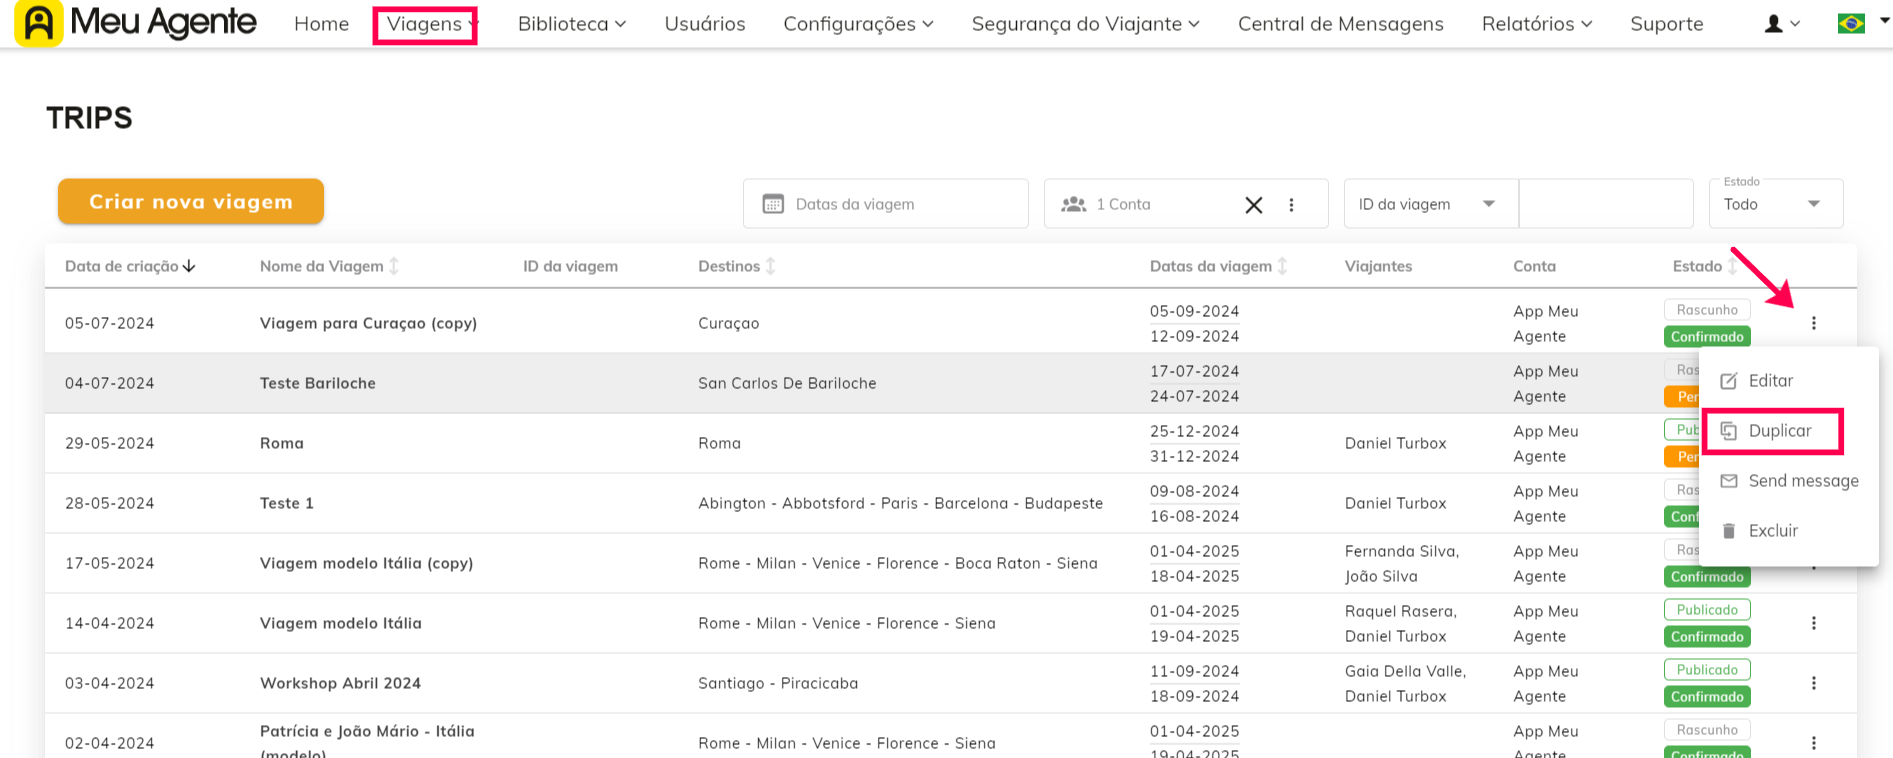Open row actions for Viagem para Curaçao (copy)

pyautogui.click(x=1813, y=323)
